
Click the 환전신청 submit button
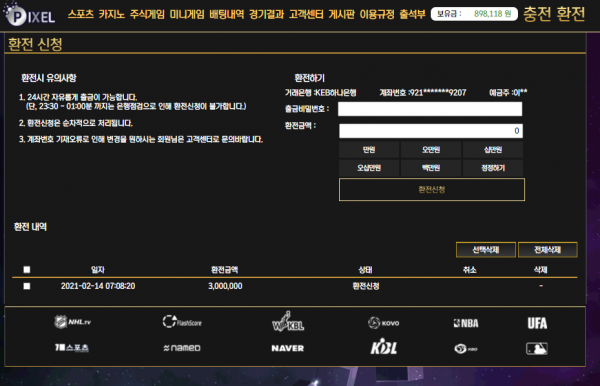pos(432,189)
